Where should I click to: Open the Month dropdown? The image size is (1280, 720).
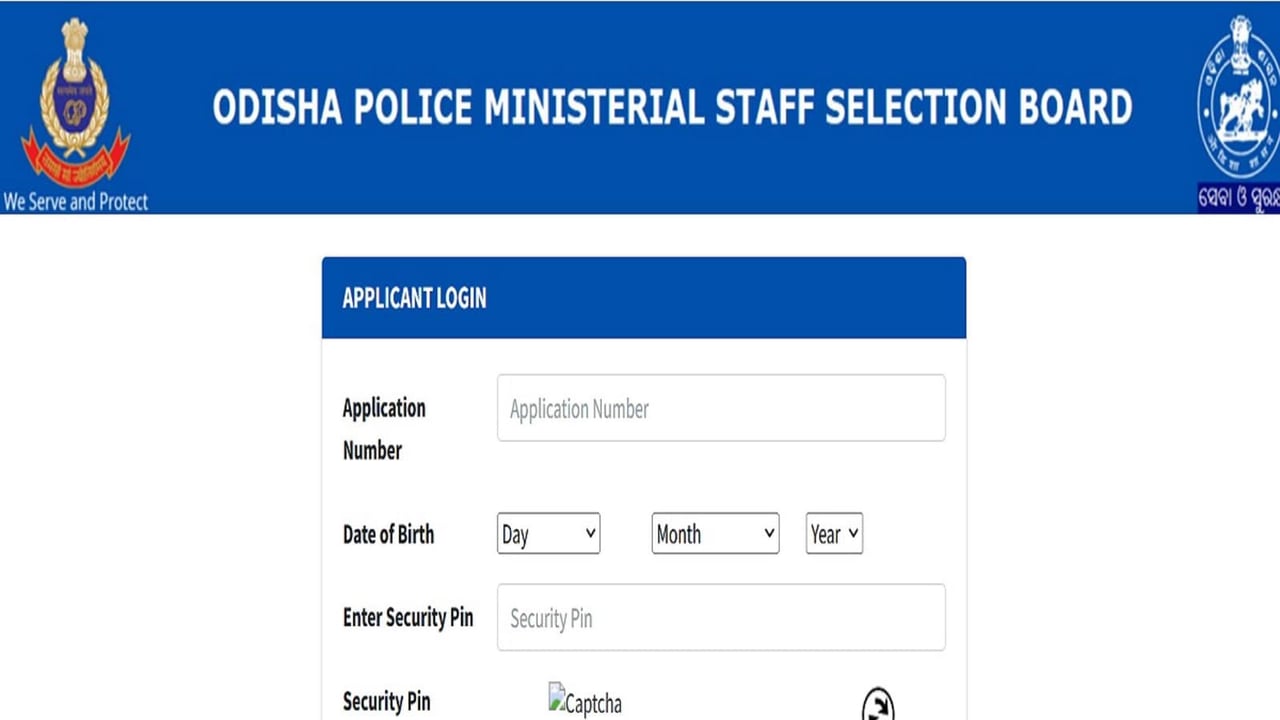[x=715, y=534]
